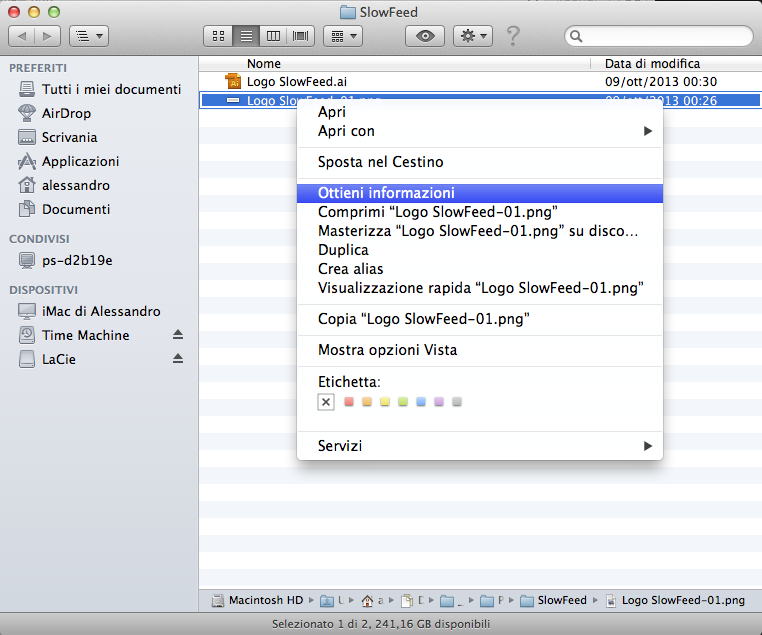Choose Sposta nel Cestino
Viewport: 762px width, 635px height.
[480, 162]
